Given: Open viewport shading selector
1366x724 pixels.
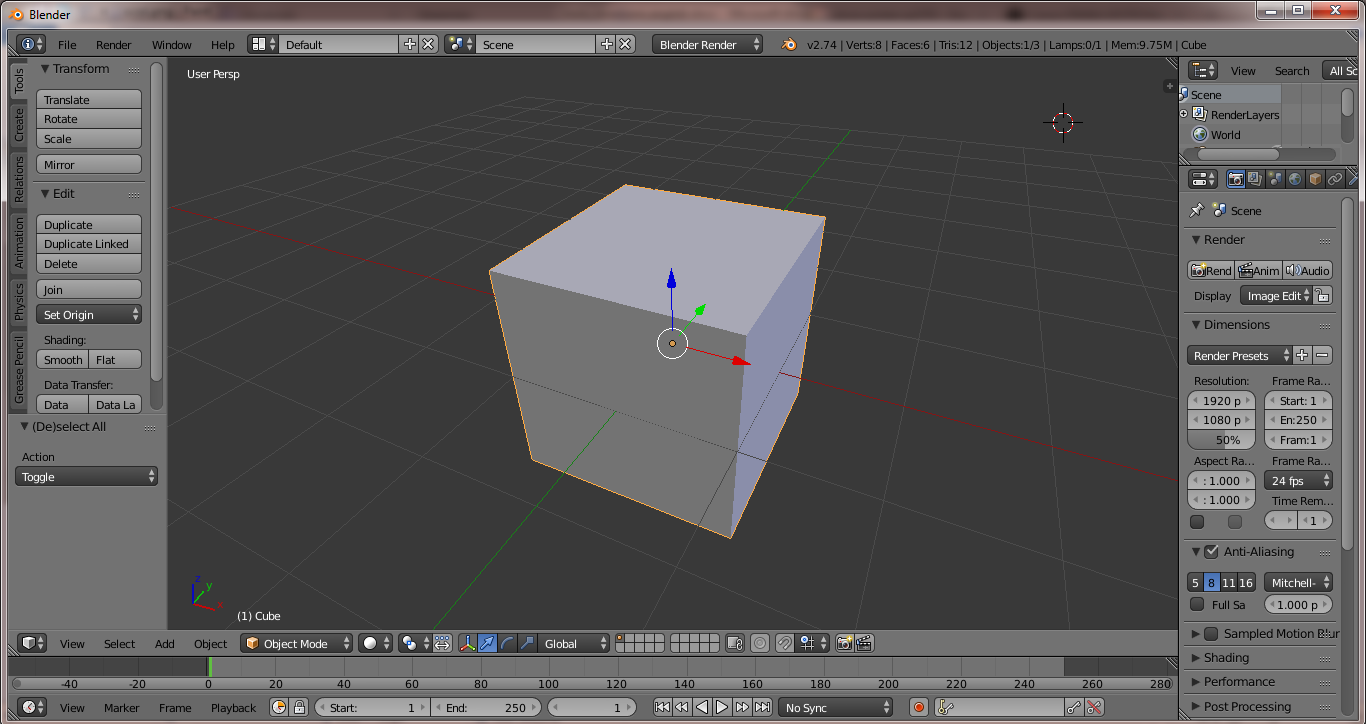Looking at the screenshot, I should tap(375, 643).
